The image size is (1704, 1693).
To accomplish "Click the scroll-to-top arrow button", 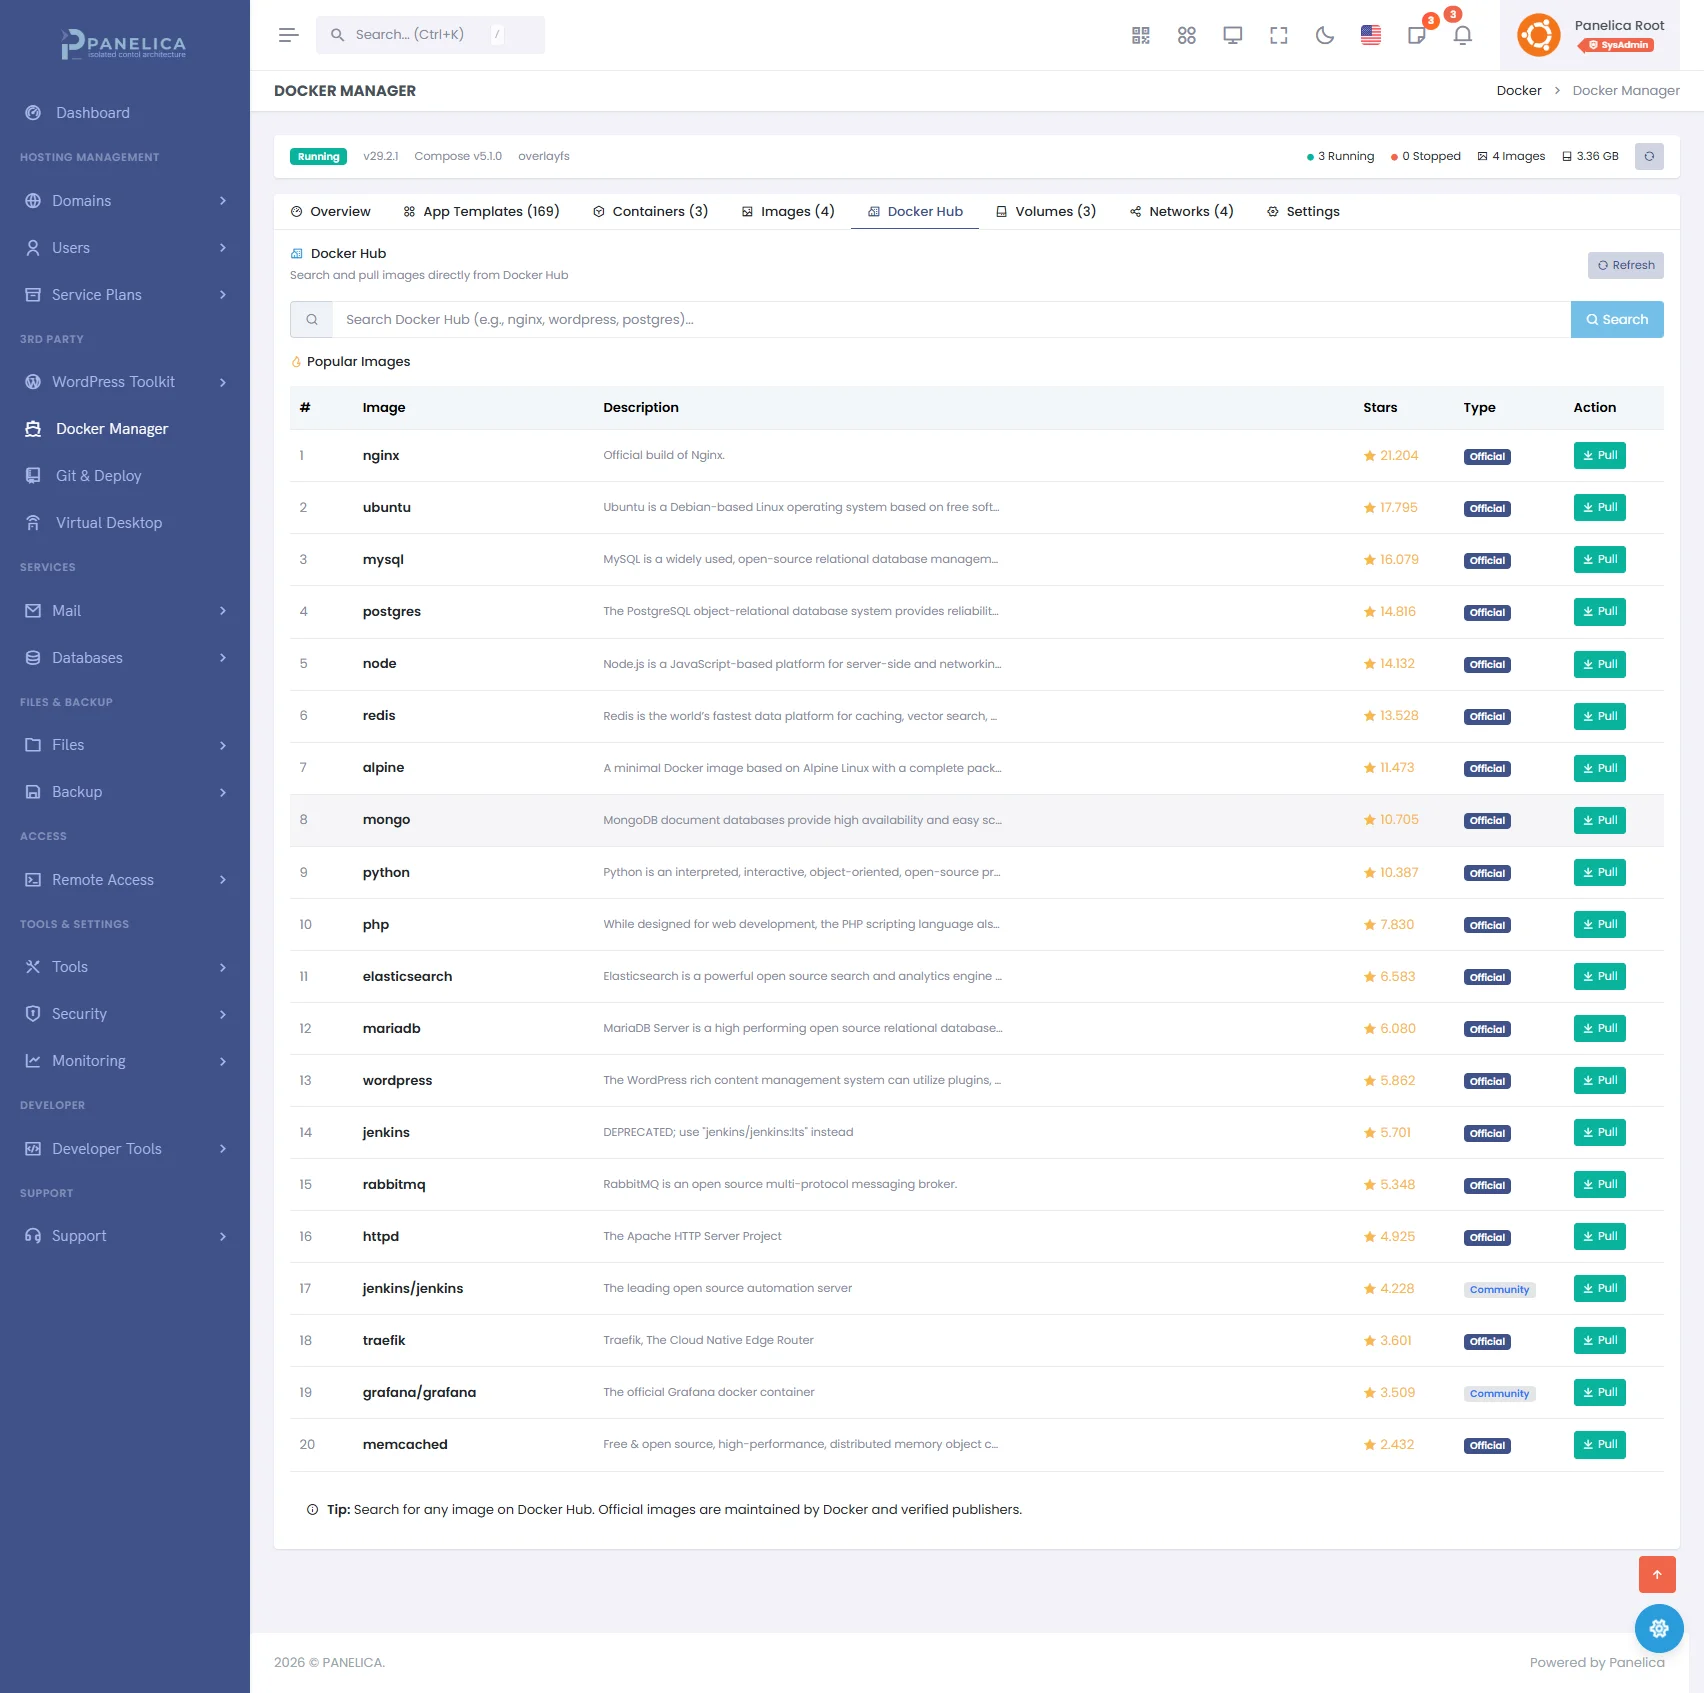I will click(1656, 1574).
